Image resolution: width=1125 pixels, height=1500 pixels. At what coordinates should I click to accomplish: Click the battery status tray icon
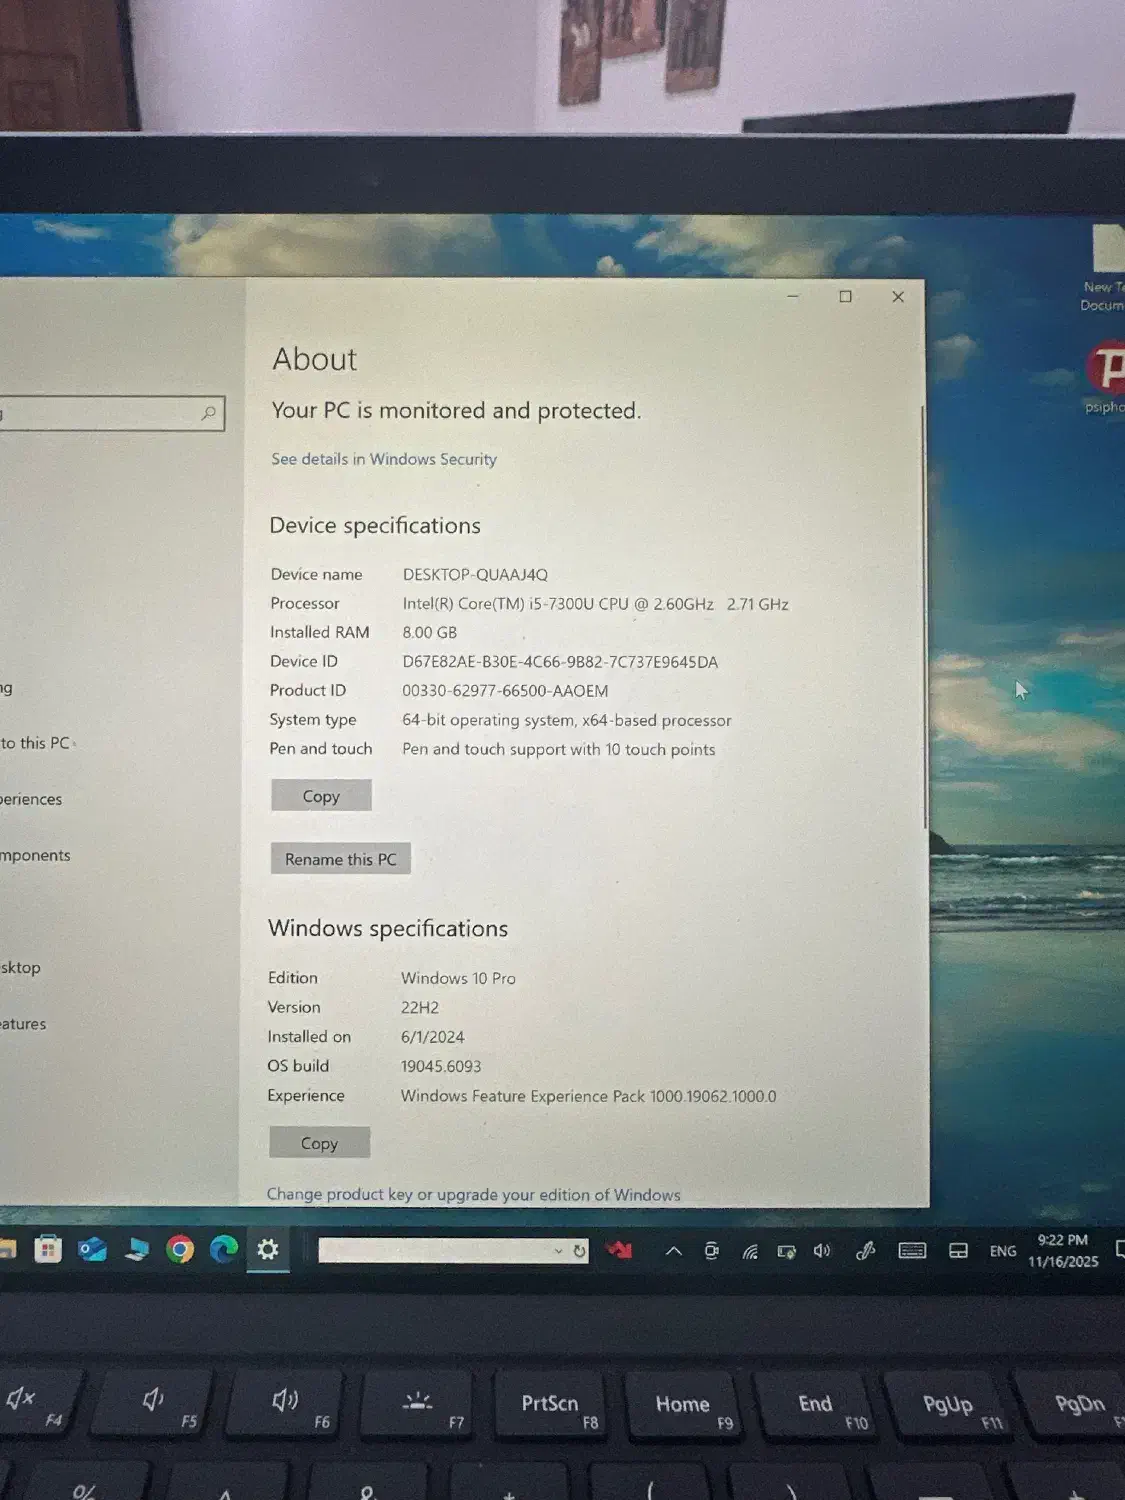(x=787, y=1252)
